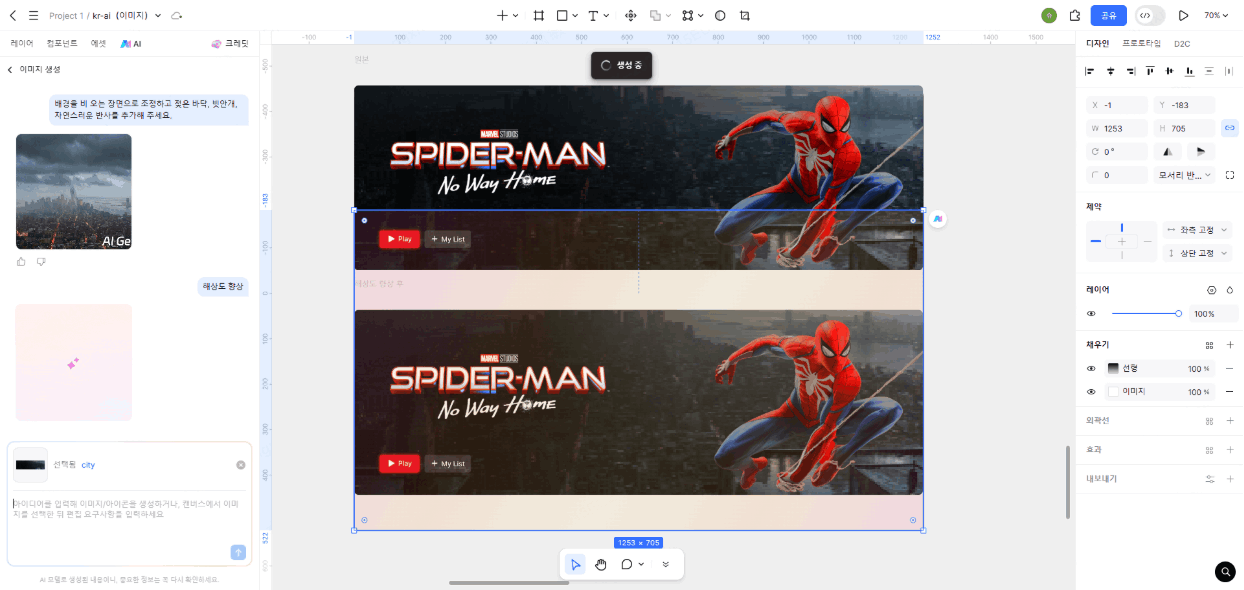The height and width of the screenshot is (590, 1244).
Task: Start the prototype preview play button
Action: (x=1184, y=15)
